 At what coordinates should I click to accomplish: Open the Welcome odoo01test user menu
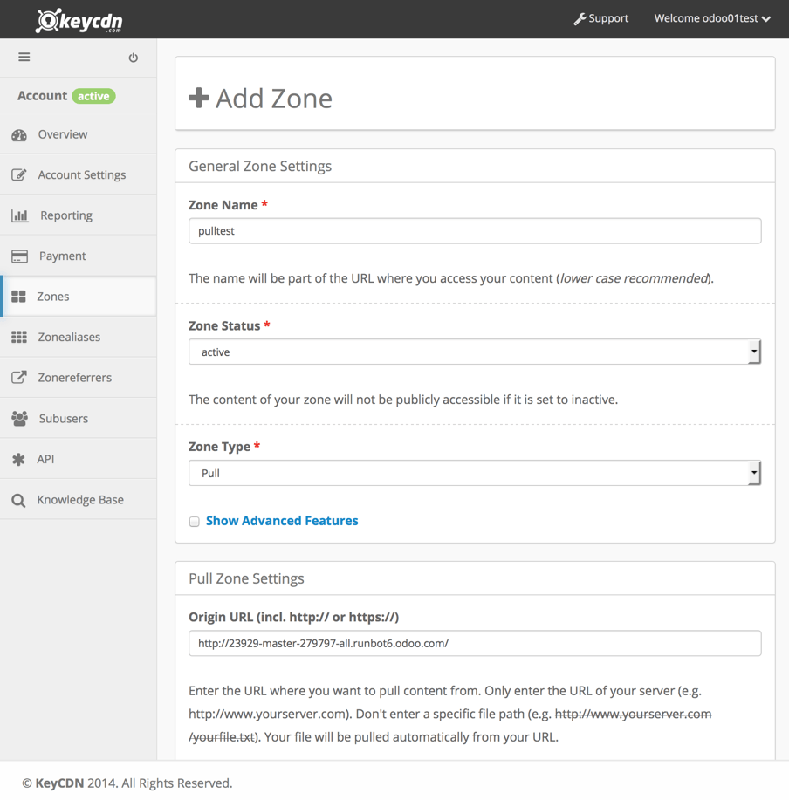click(x=711, y=19)
